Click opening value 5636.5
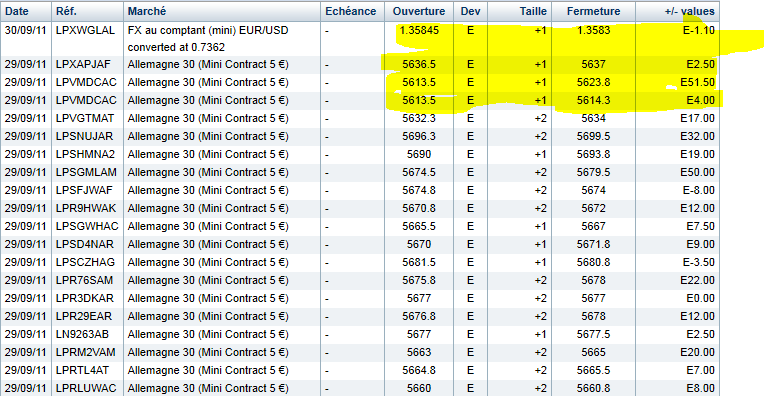764x396 pixels. (419, 64)
